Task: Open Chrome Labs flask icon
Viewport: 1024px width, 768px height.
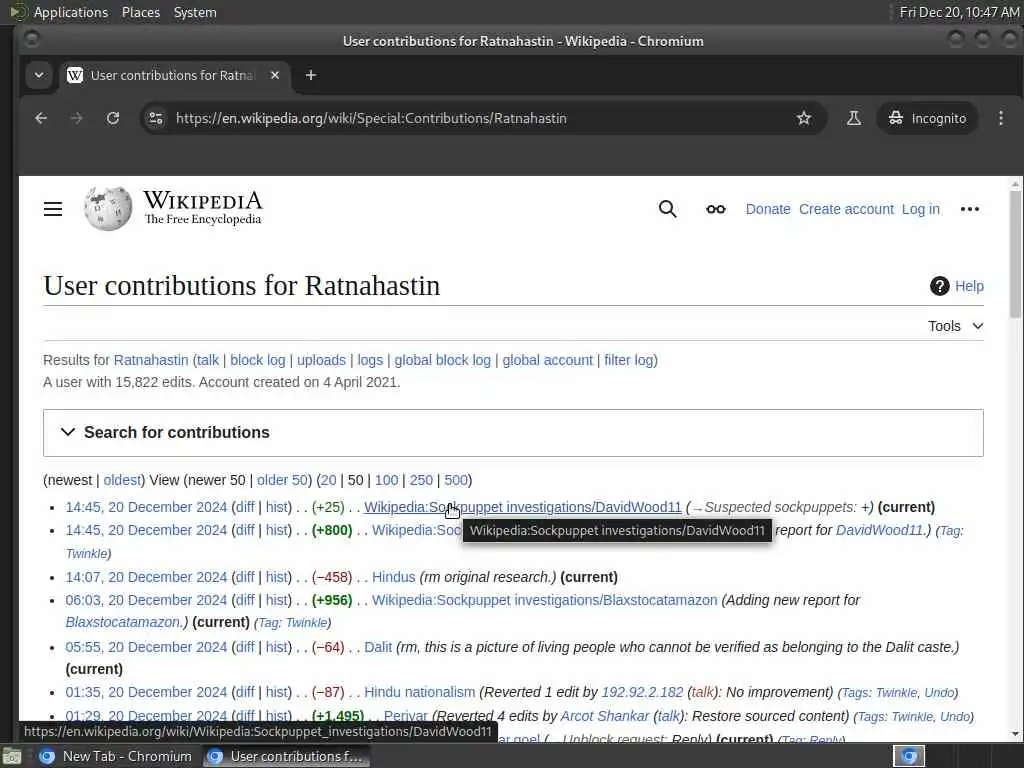Action: coord(854,118)
